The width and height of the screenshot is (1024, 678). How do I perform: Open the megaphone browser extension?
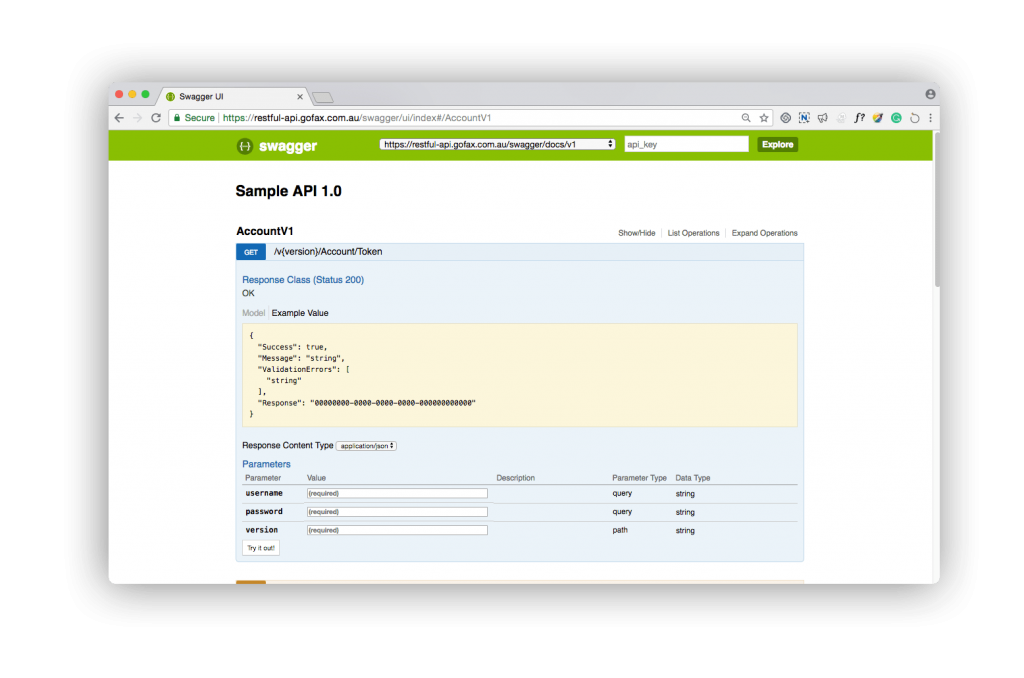pyautogui.click(x=822, y=118)
